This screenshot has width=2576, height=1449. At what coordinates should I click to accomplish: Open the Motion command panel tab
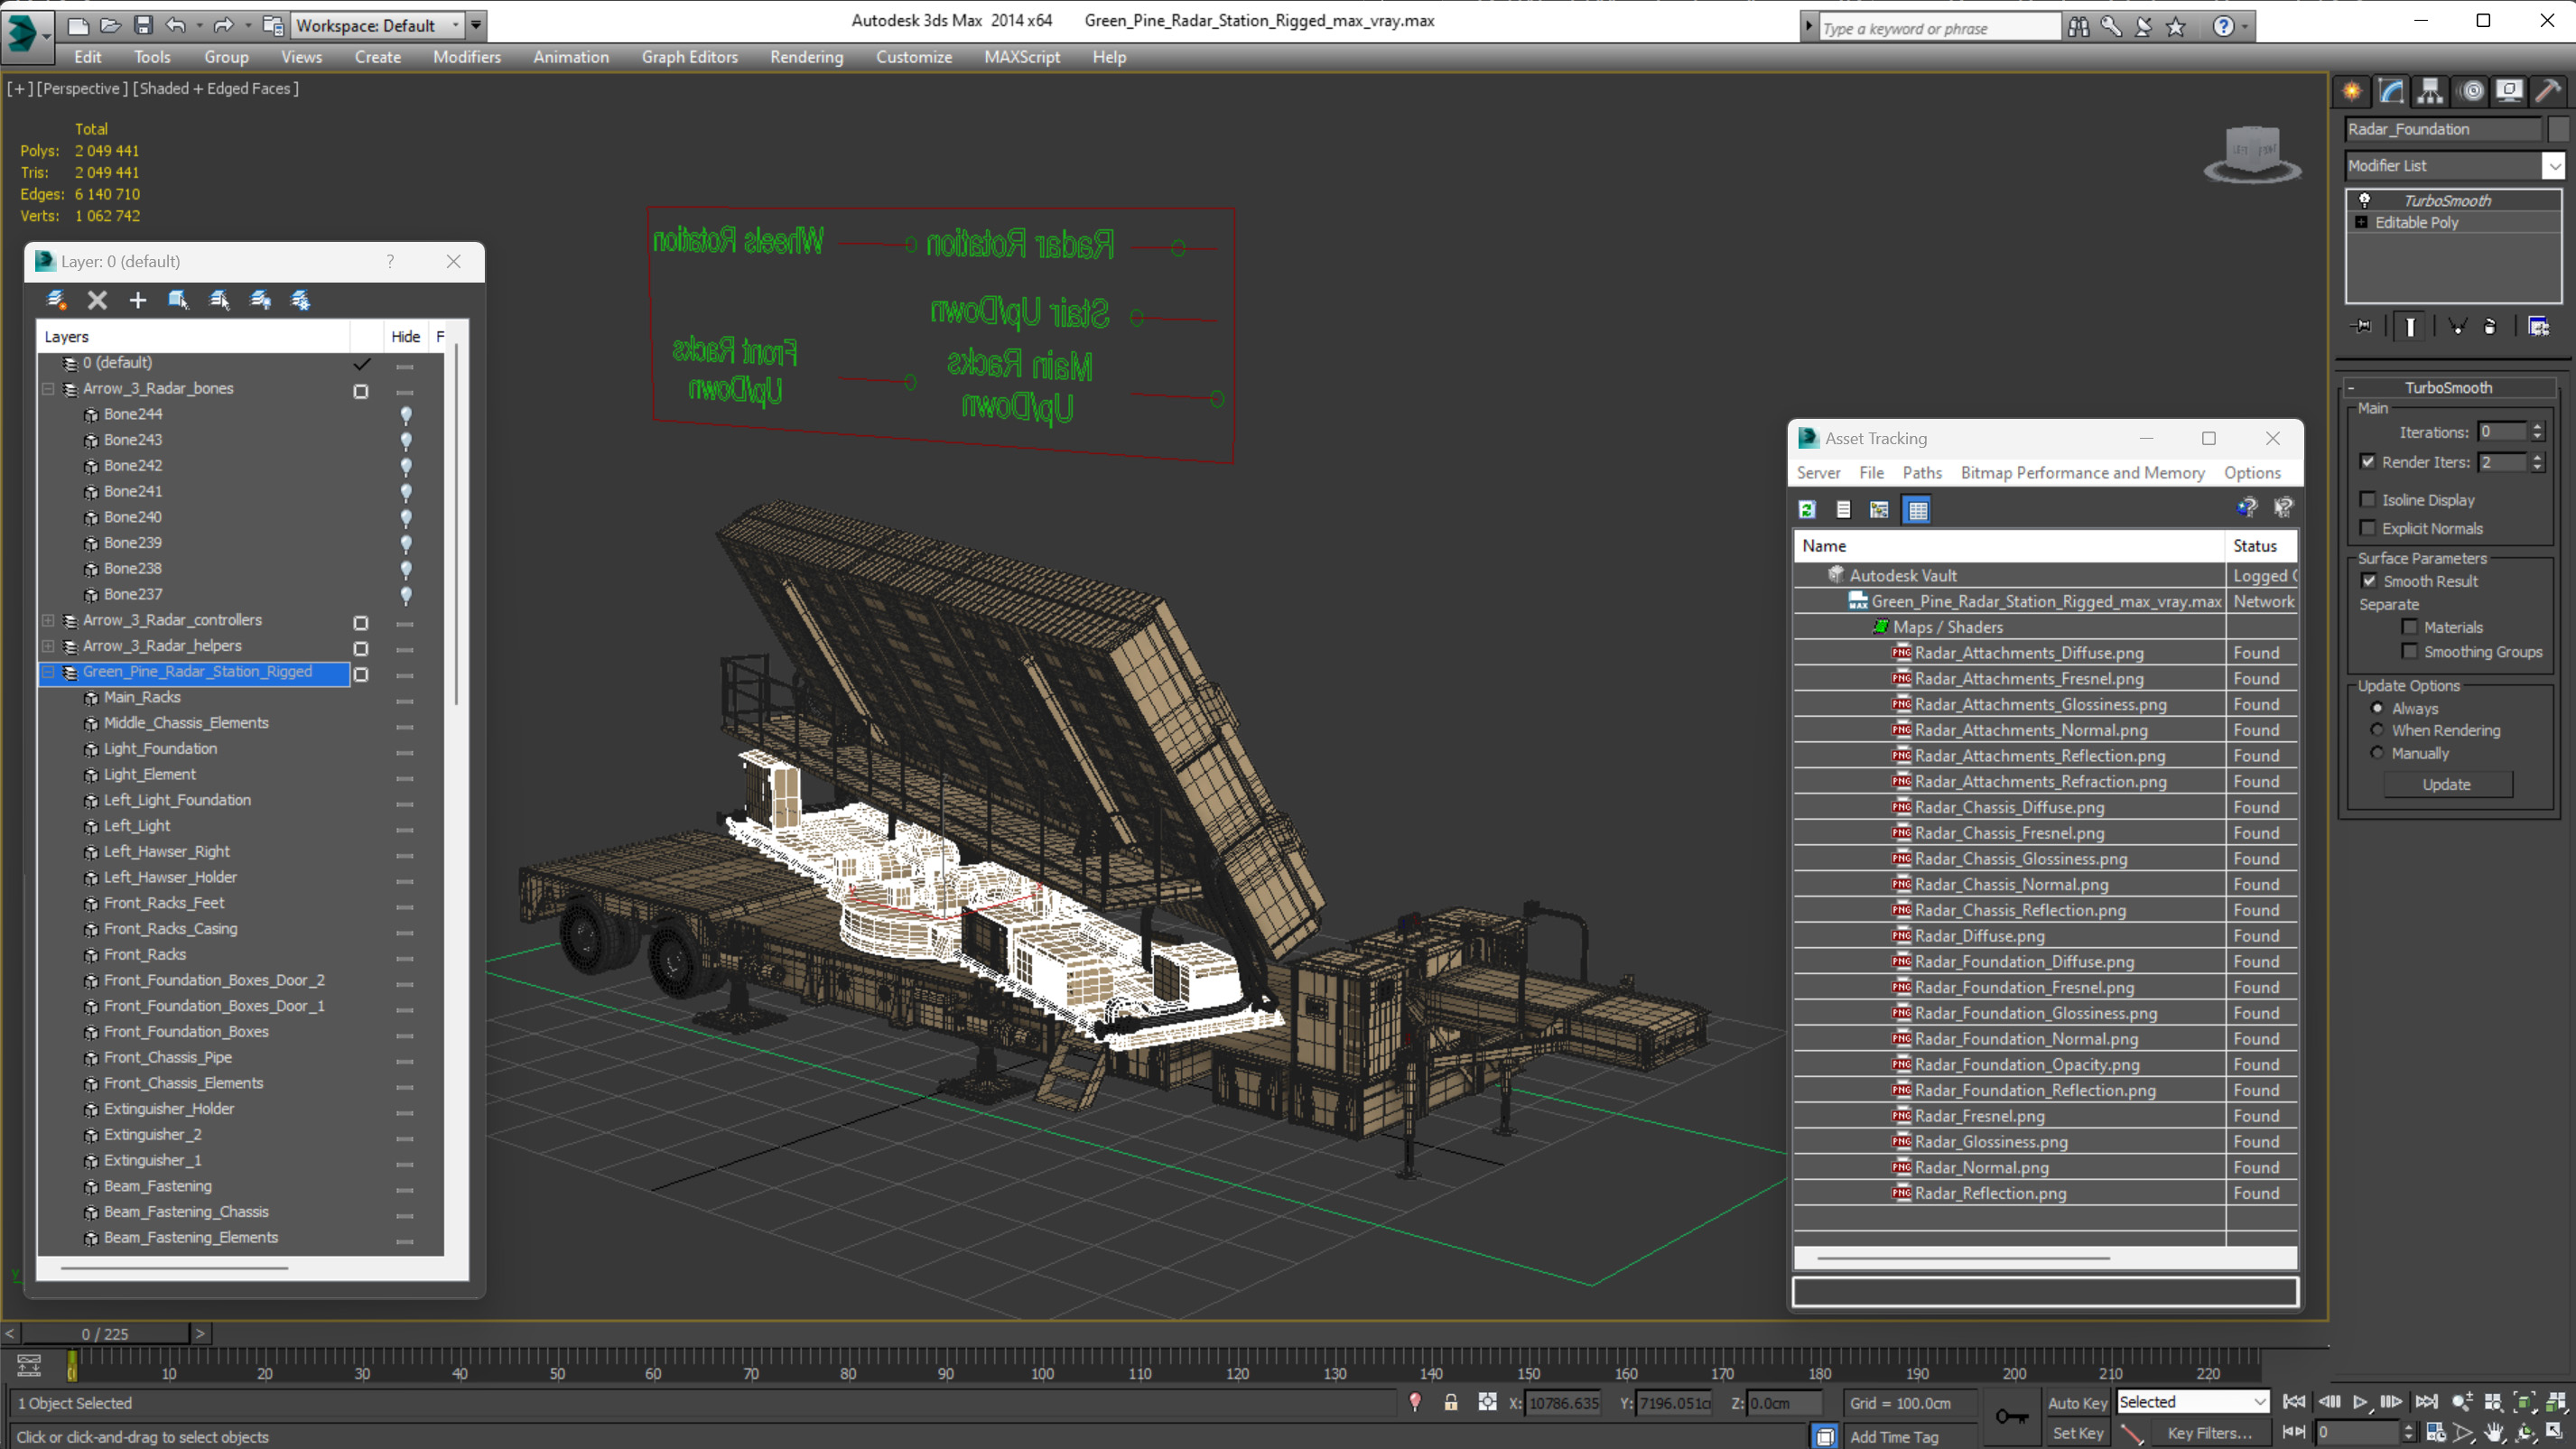tap(2471, 91)
